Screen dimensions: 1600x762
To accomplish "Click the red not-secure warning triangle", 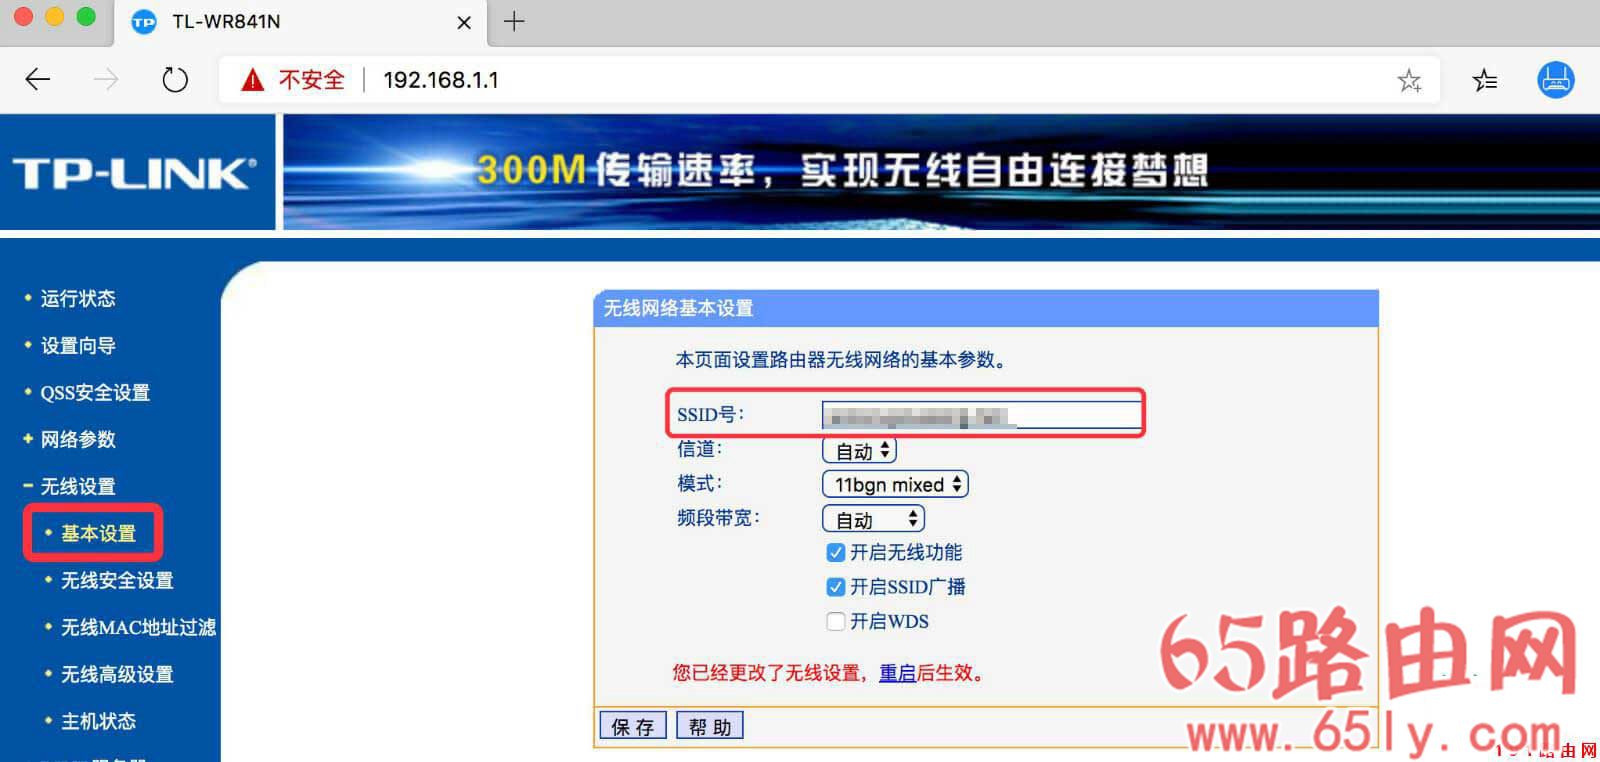I will click(253, 79).
